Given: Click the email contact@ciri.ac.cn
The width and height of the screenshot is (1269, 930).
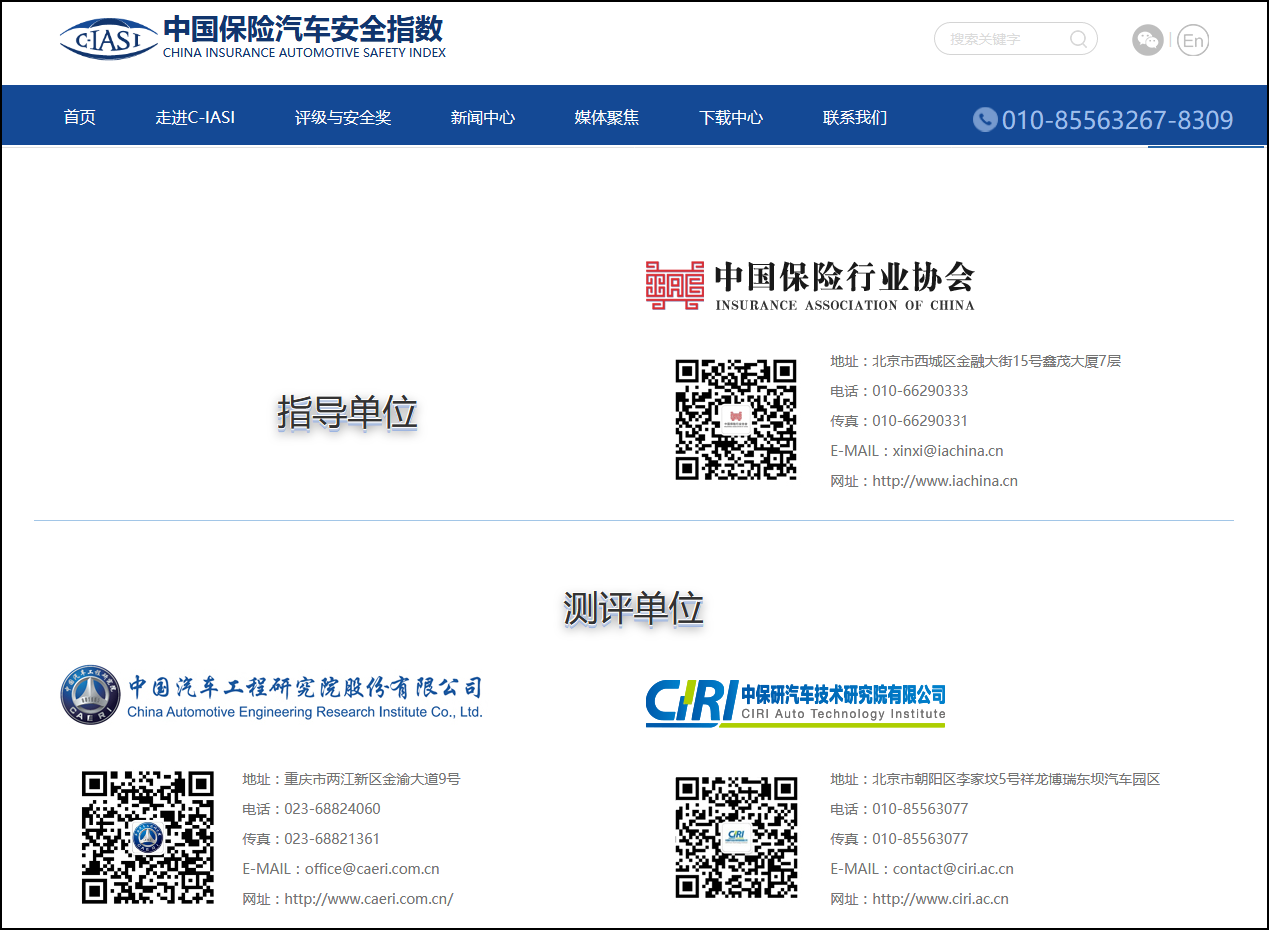Looking at the screenshot, I should 953,869.
